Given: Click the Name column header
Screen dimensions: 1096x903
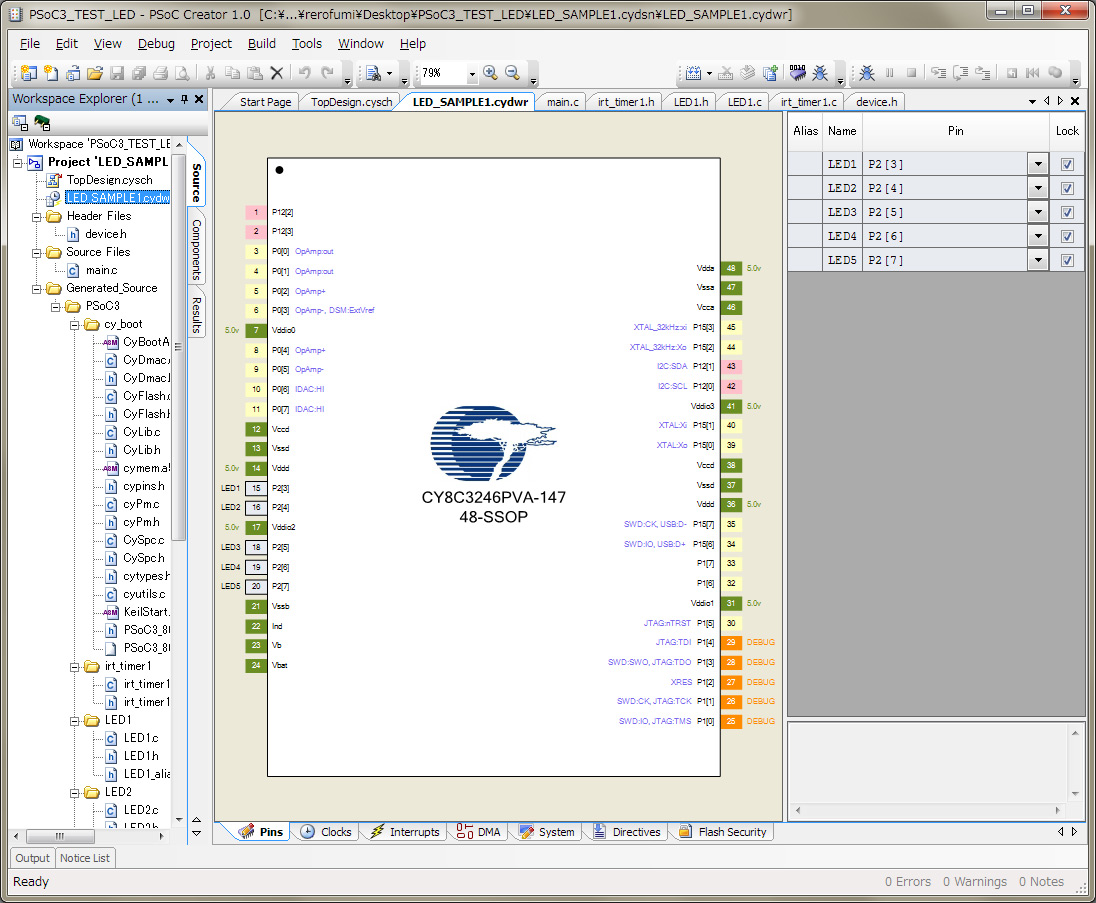Looking at the screenshot, I should [x=842, y=131].
